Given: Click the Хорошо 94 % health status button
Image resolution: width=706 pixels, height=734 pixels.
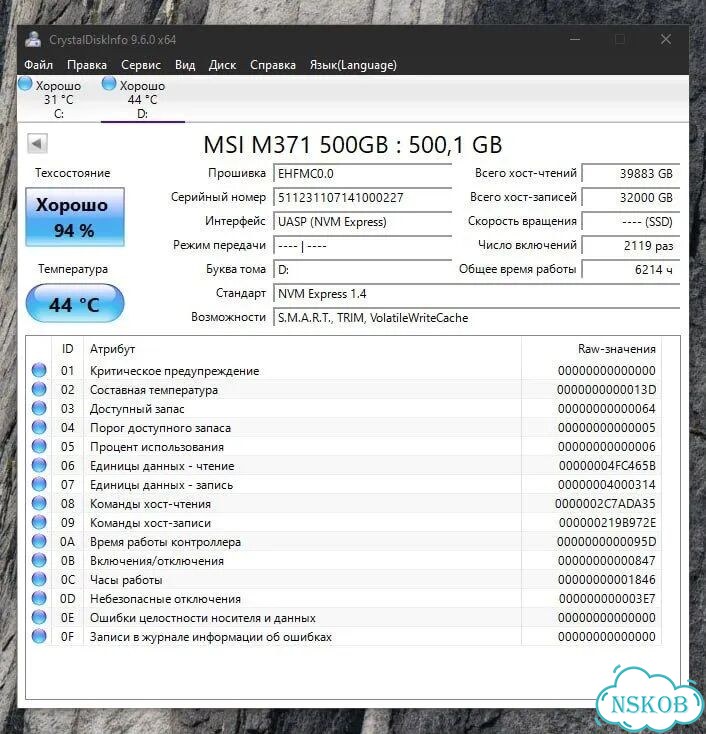Looking at the screenshot, I should (x=75, y=217).
